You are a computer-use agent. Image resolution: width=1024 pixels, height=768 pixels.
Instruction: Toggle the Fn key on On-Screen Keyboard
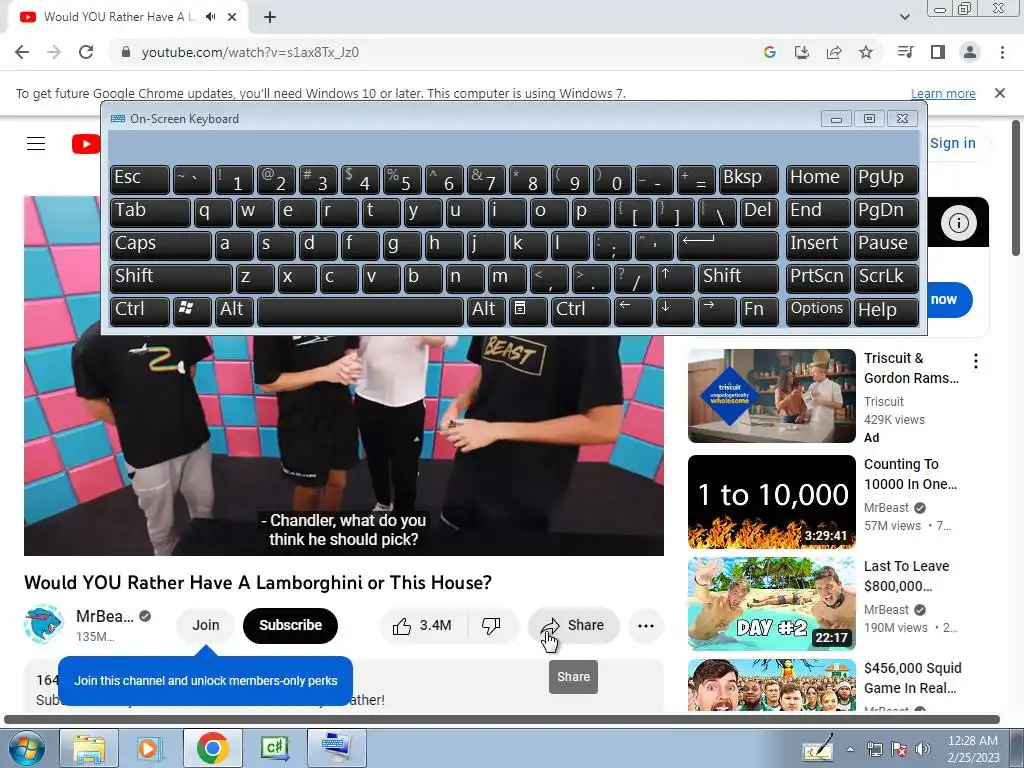(x=759, y=312)
